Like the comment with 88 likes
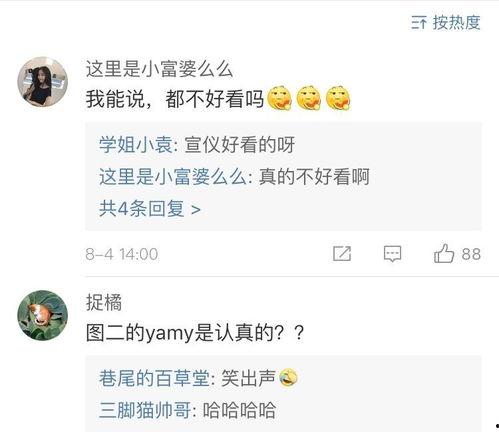This screenshot has height=432, width=499. (444, 254)
